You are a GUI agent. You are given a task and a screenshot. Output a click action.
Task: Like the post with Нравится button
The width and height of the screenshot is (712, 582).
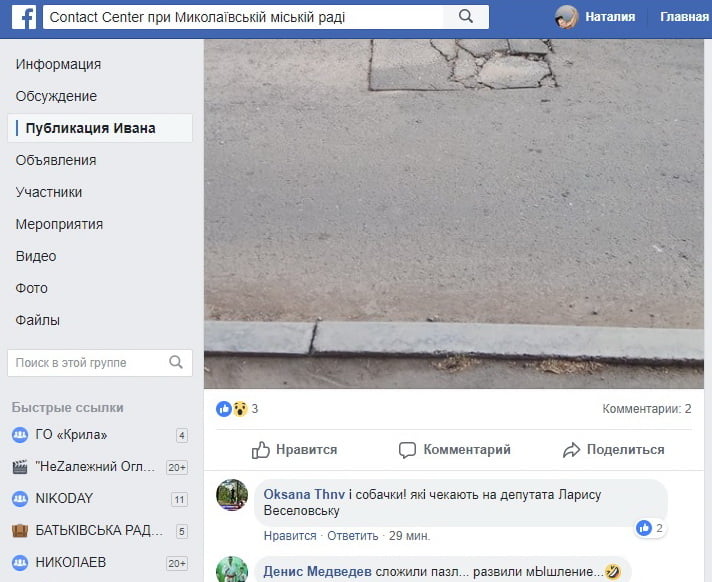click(x=295, y=450)
